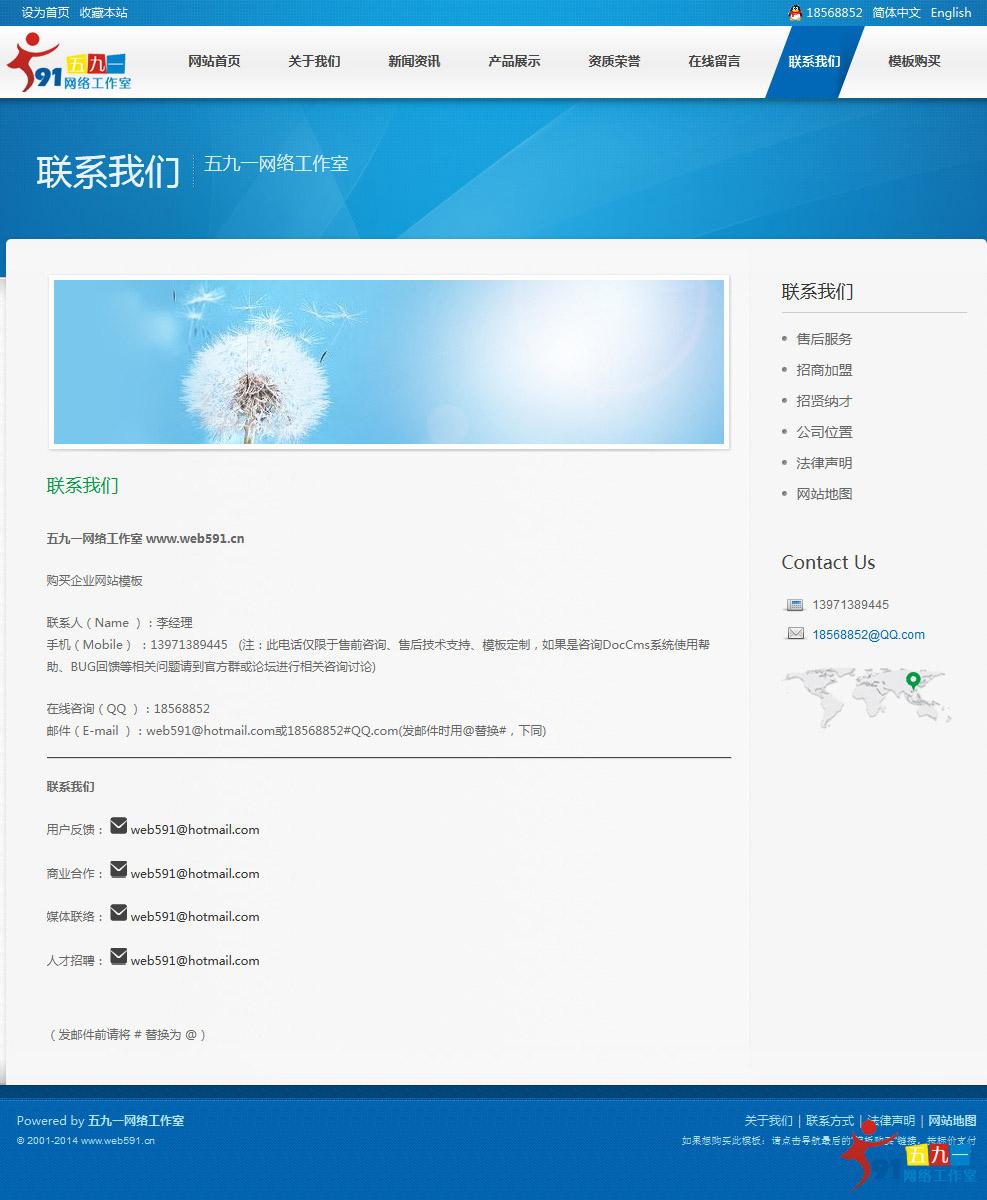Switch to the 新闻资讯 section
The width and height of the screenshot is (987, 1200).
pyautogui.click(x=413, y=62)
